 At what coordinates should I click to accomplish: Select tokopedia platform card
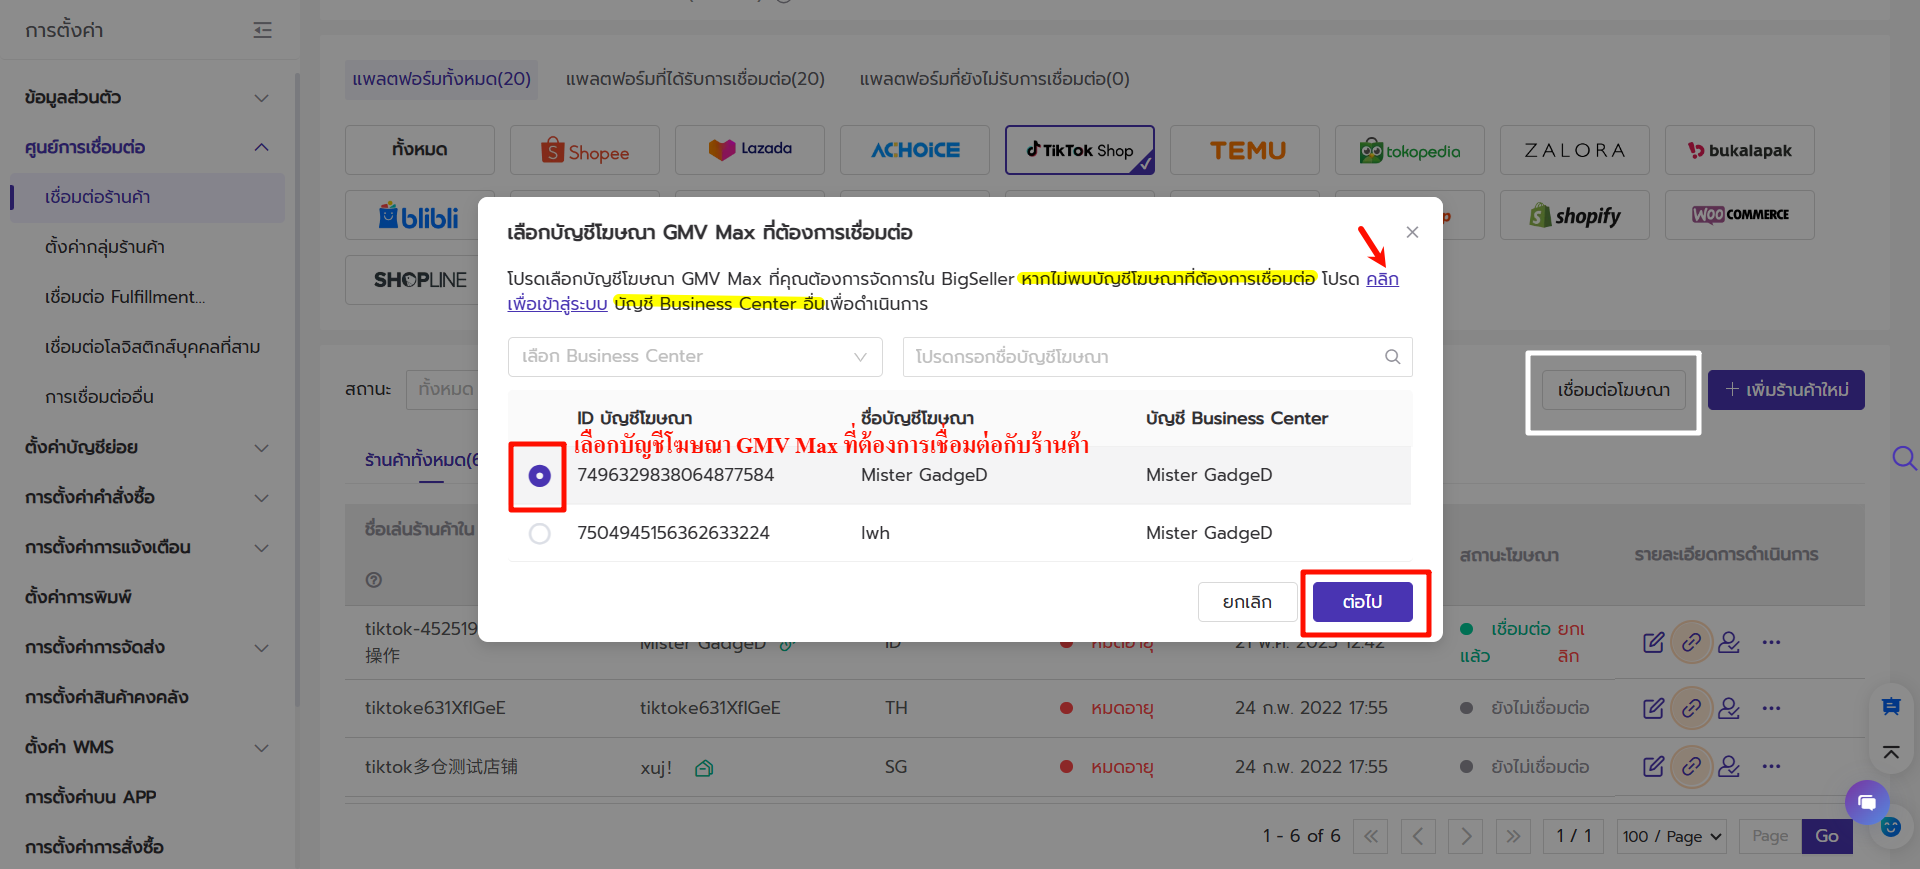[x=1410, y=150]
